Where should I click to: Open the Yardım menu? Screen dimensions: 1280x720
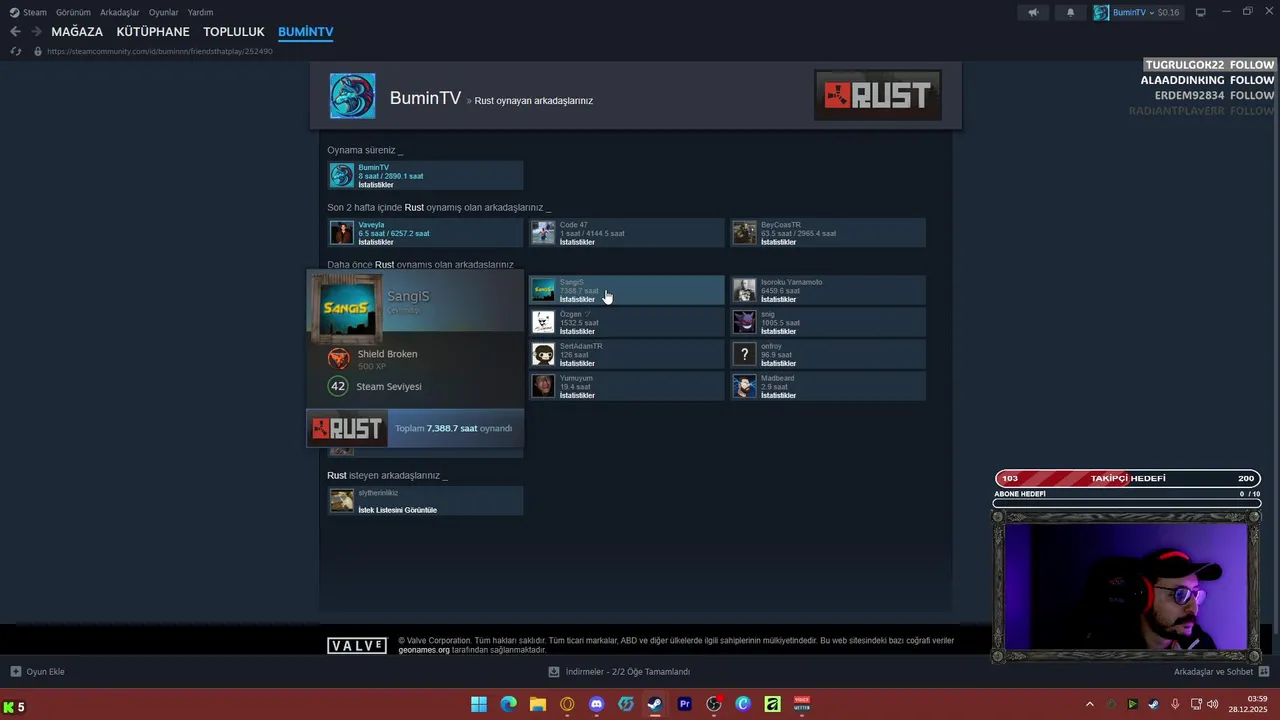(x=200, y=12)
